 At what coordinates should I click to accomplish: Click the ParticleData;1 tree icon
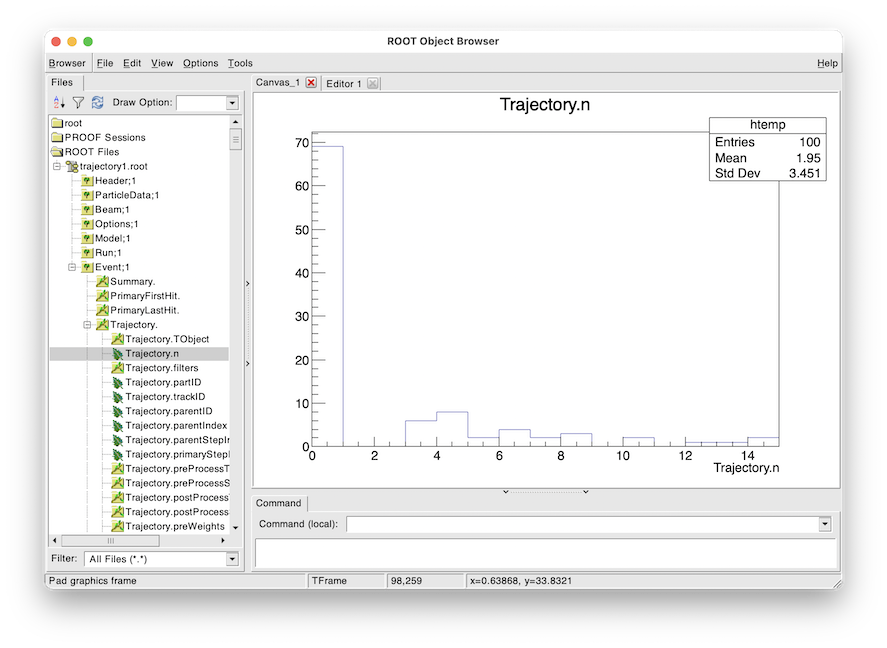pyautogui.click(x=87, y=195)
